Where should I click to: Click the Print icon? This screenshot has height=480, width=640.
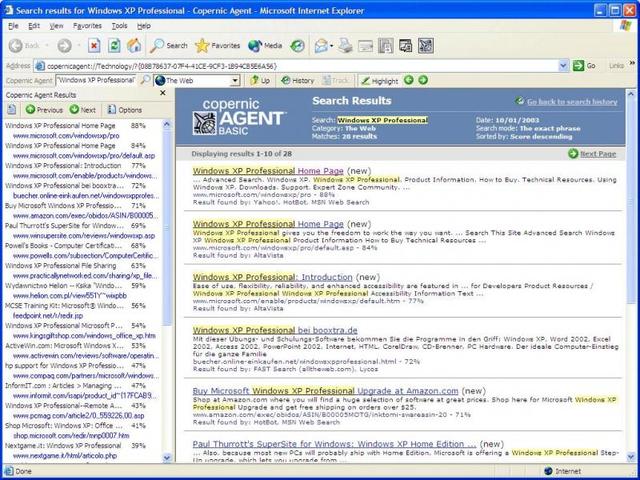click(345, 45)
